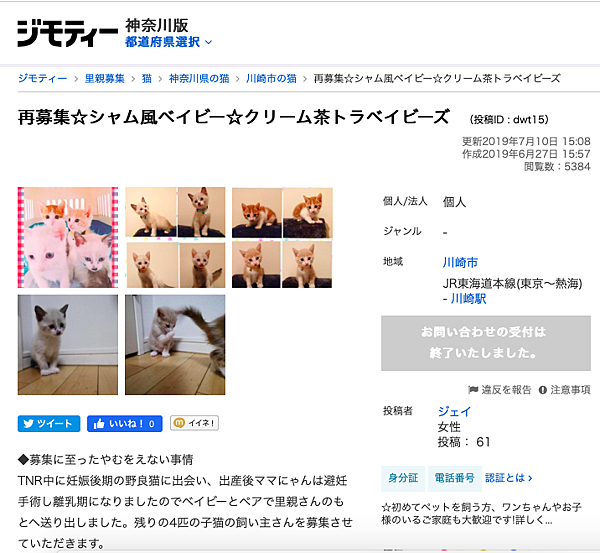
Task: Share the post with ツイート button
Action: tap(49, 424)
